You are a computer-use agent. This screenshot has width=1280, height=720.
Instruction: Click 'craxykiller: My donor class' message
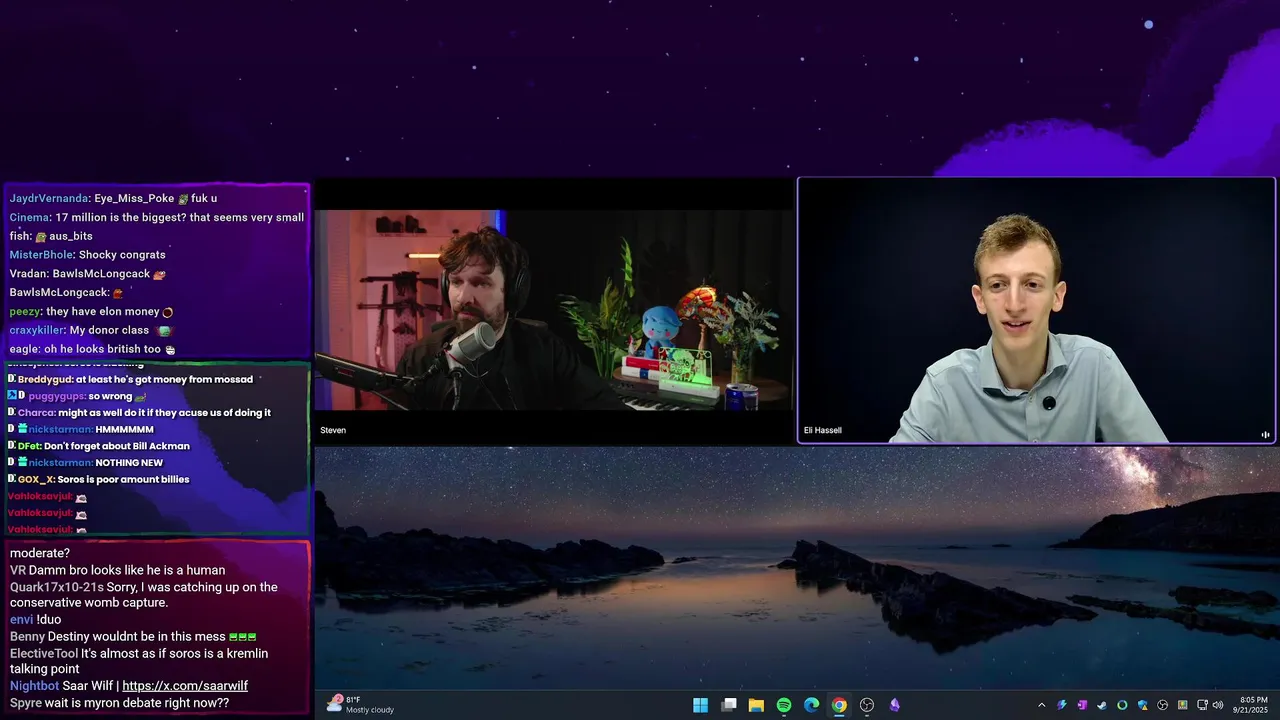coord(90,330)
